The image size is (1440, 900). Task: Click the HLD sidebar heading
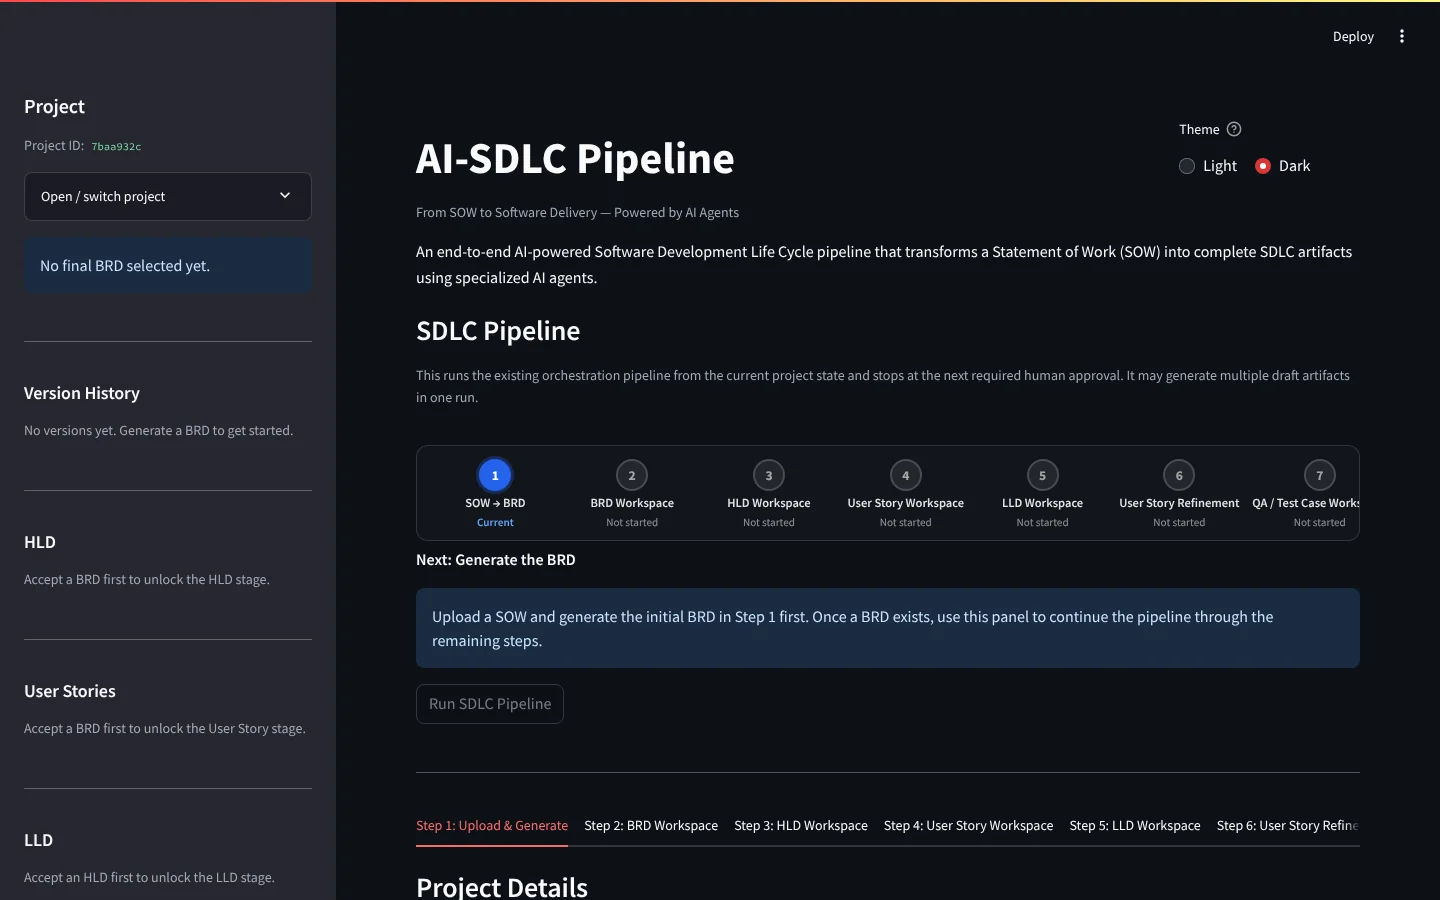pos(40,542)
